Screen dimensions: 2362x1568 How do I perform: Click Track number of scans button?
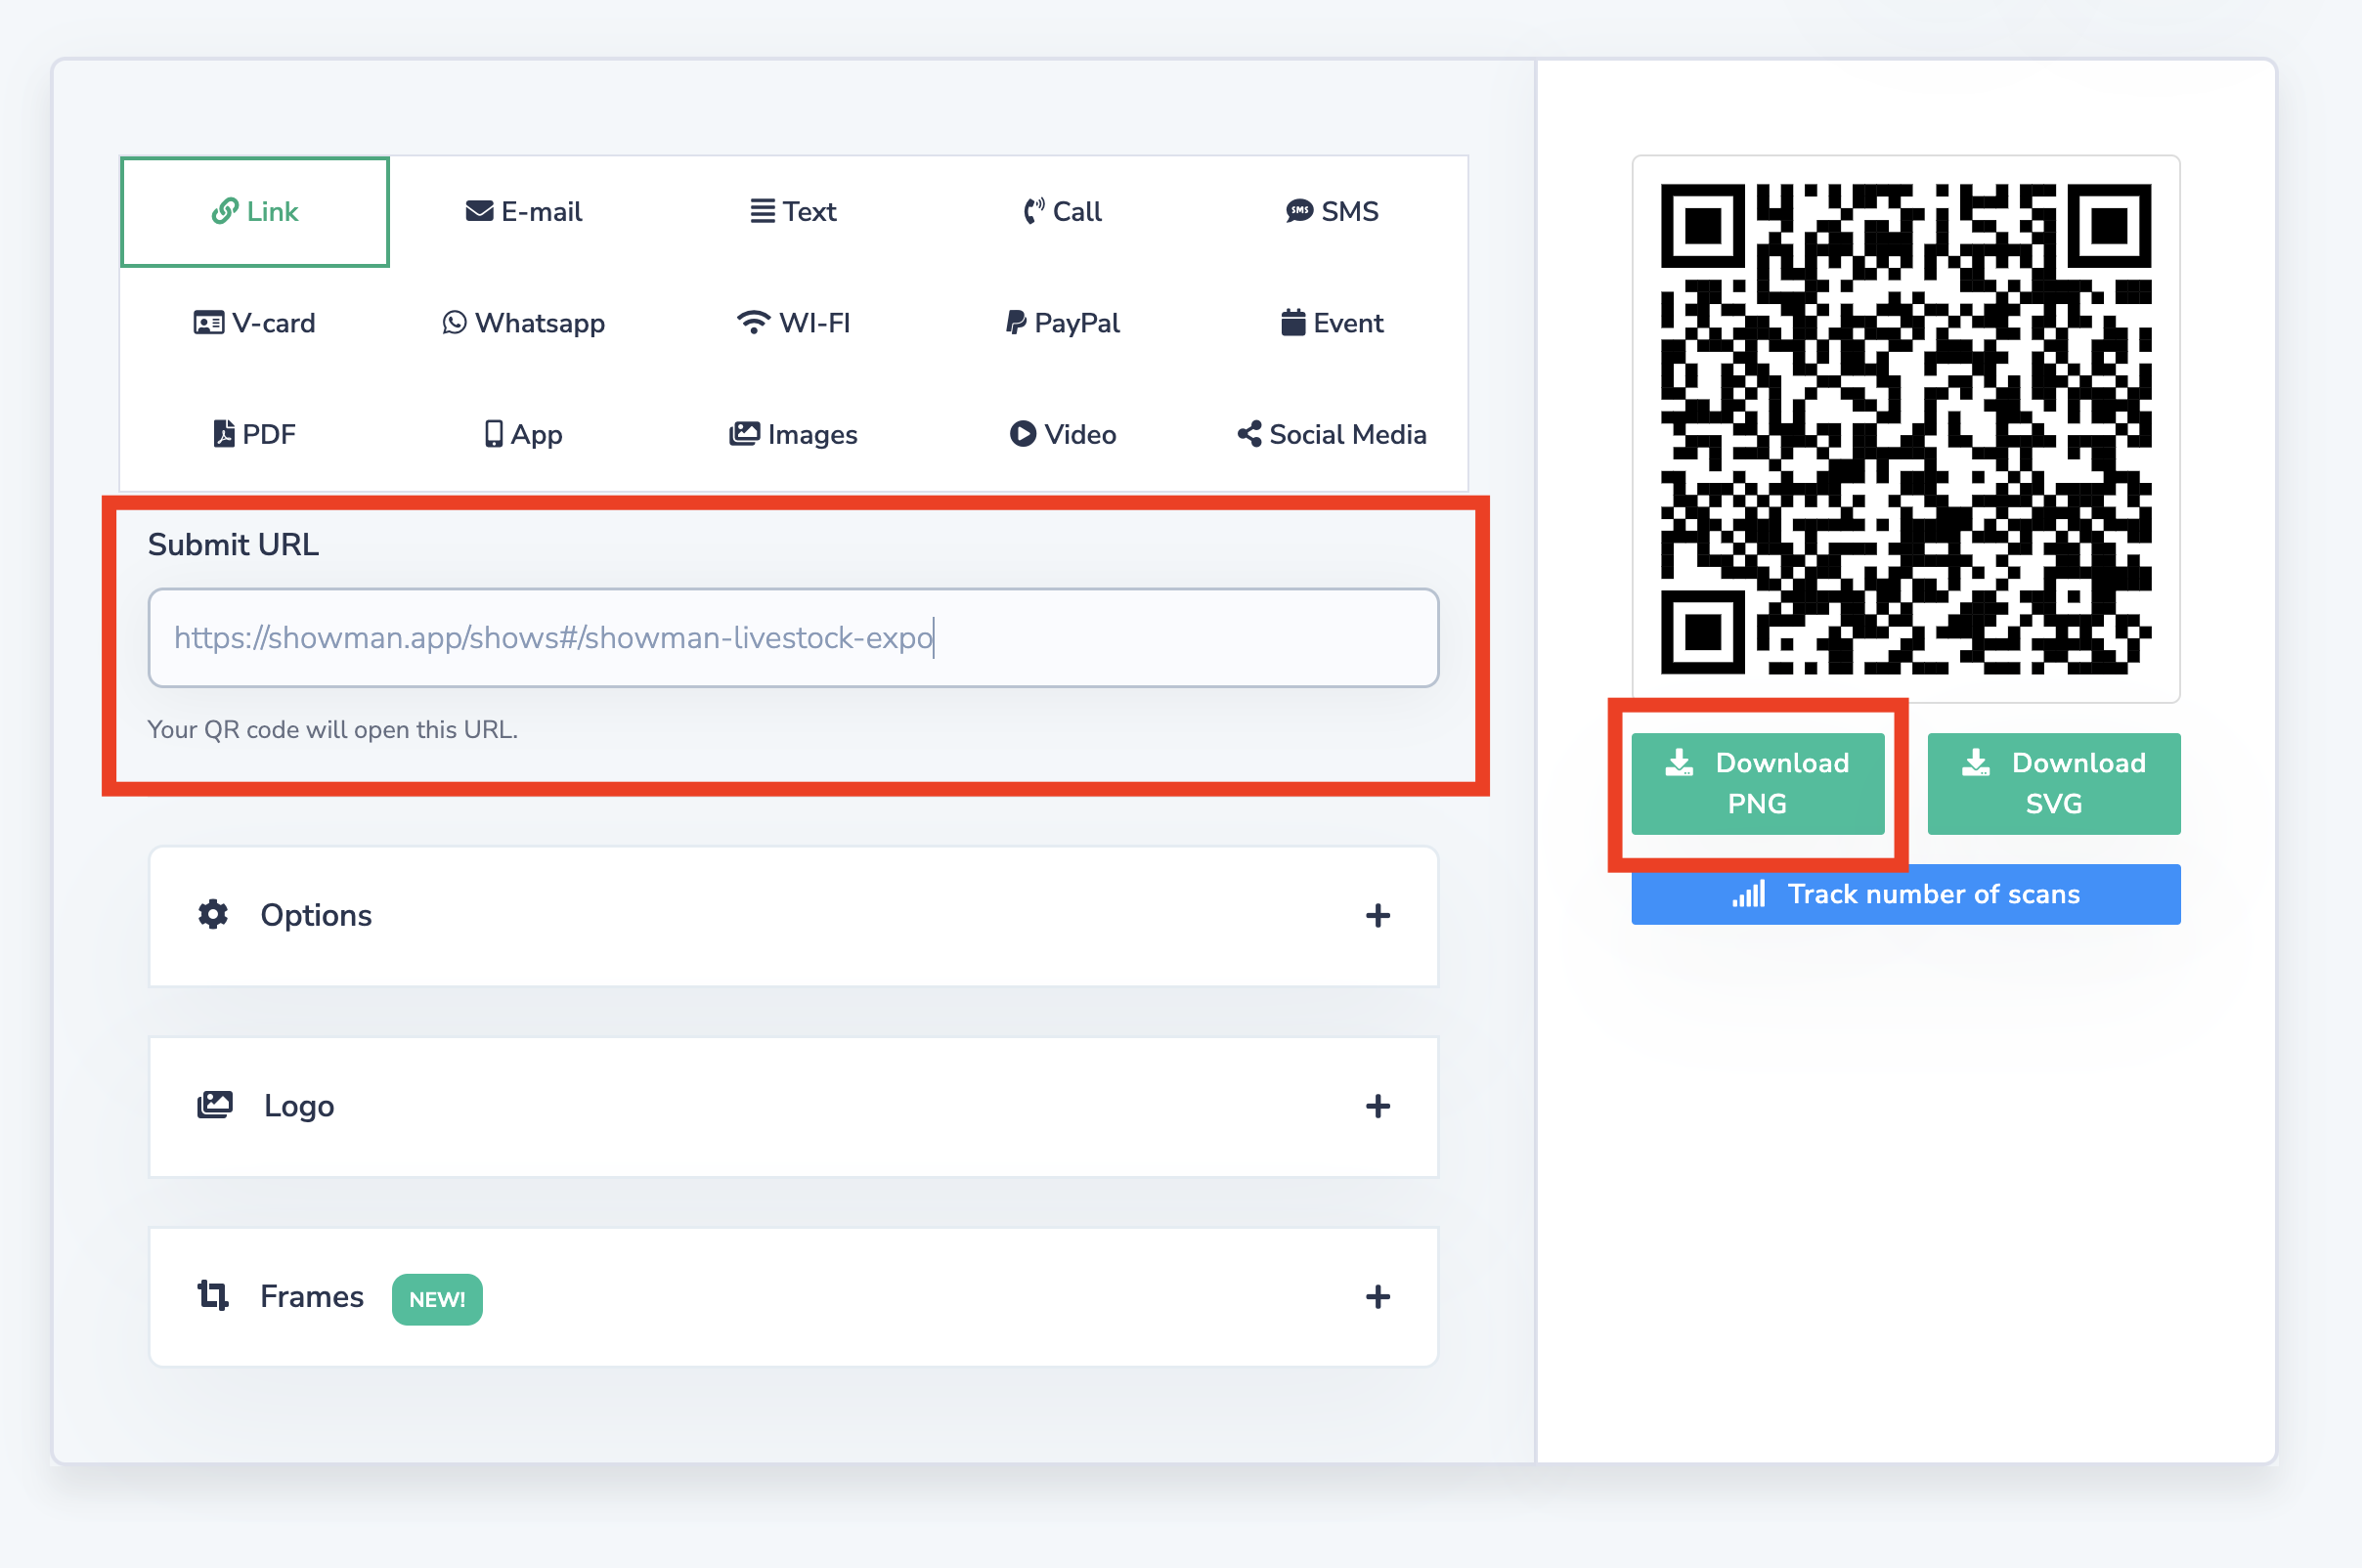1905,894
